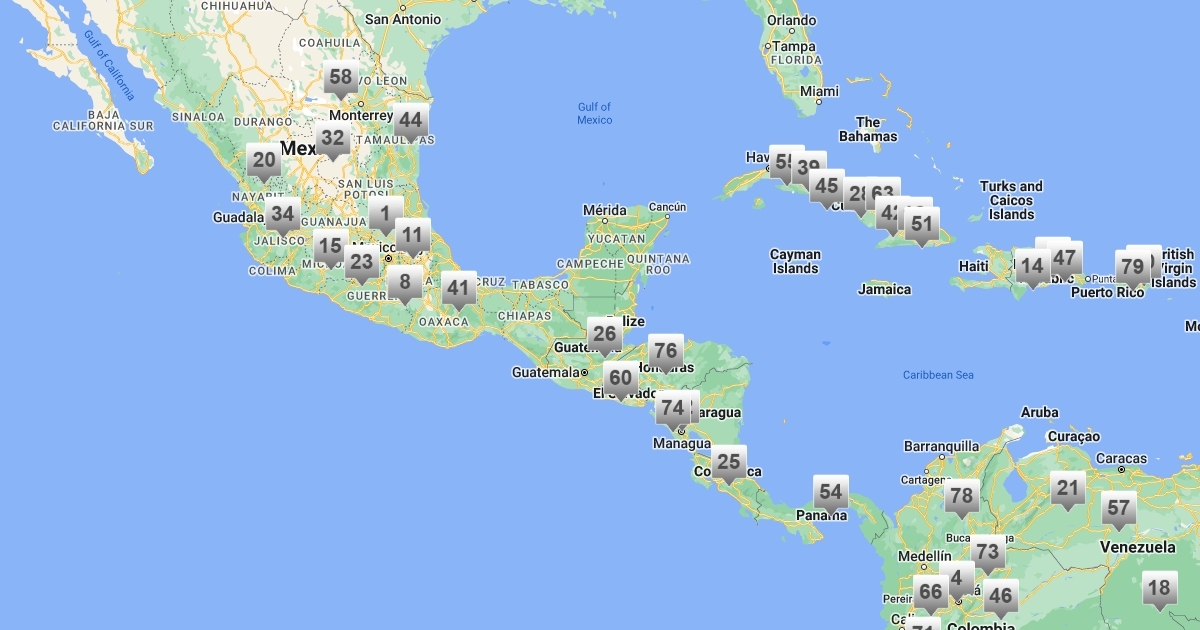Select marker 54 in Panama
The height and width of the screenshot is (630, 1200).
pyautogui.click(x=831, y=493)
